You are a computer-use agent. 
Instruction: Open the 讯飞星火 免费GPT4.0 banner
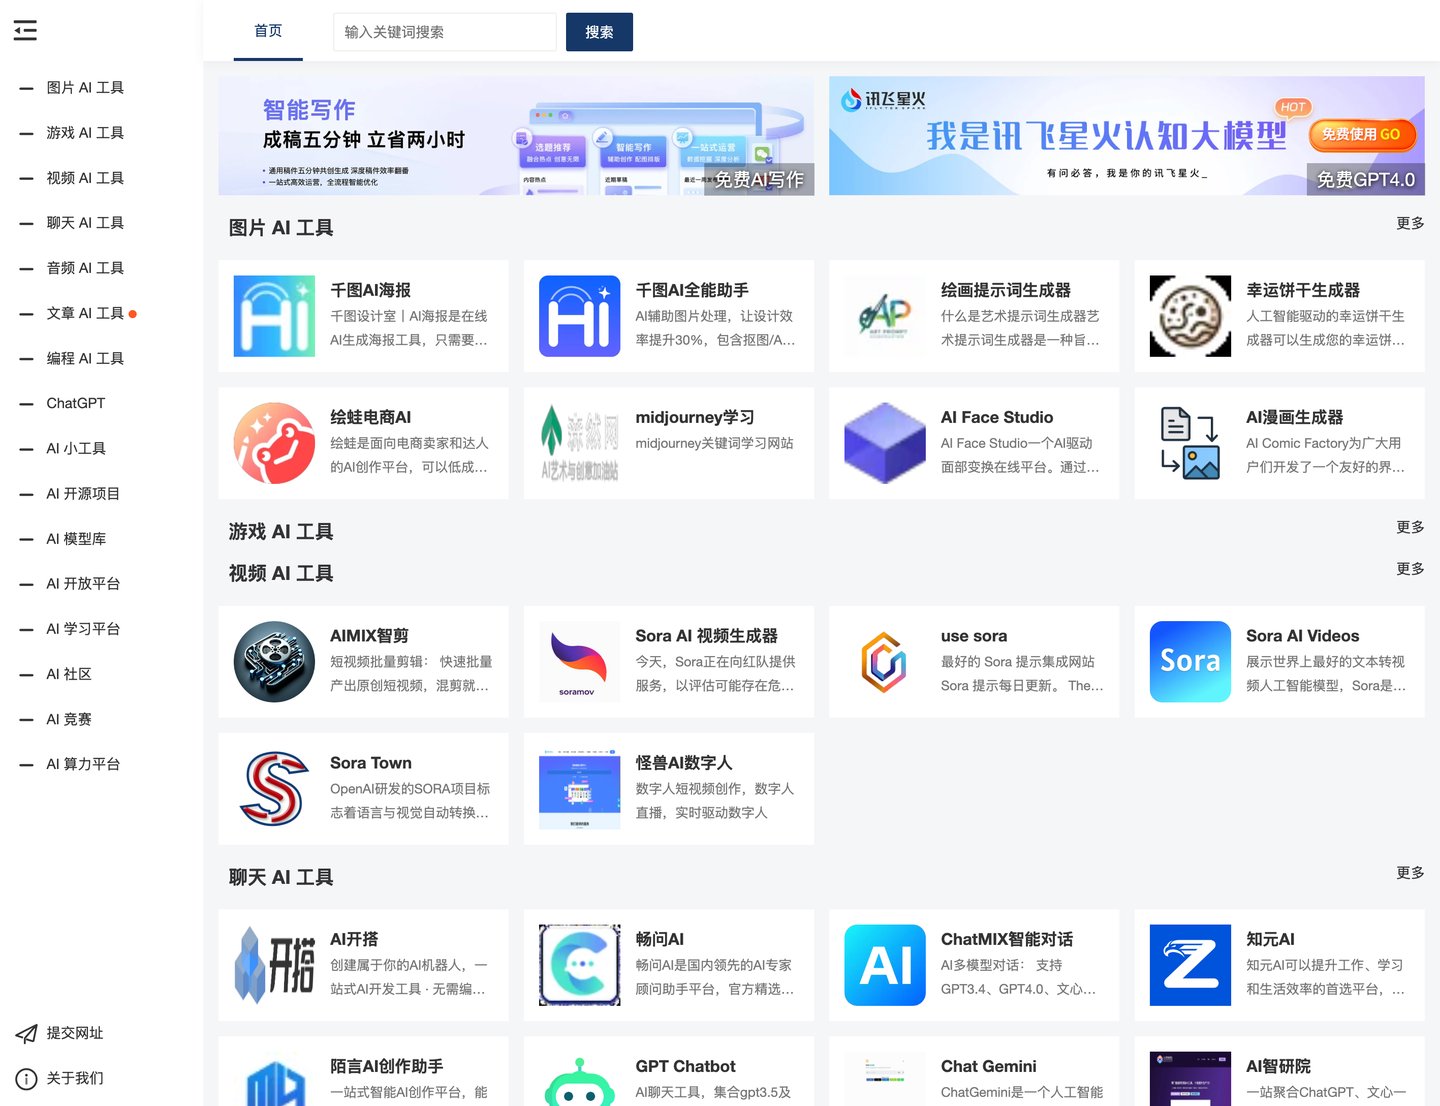[x=1127, y=136]
